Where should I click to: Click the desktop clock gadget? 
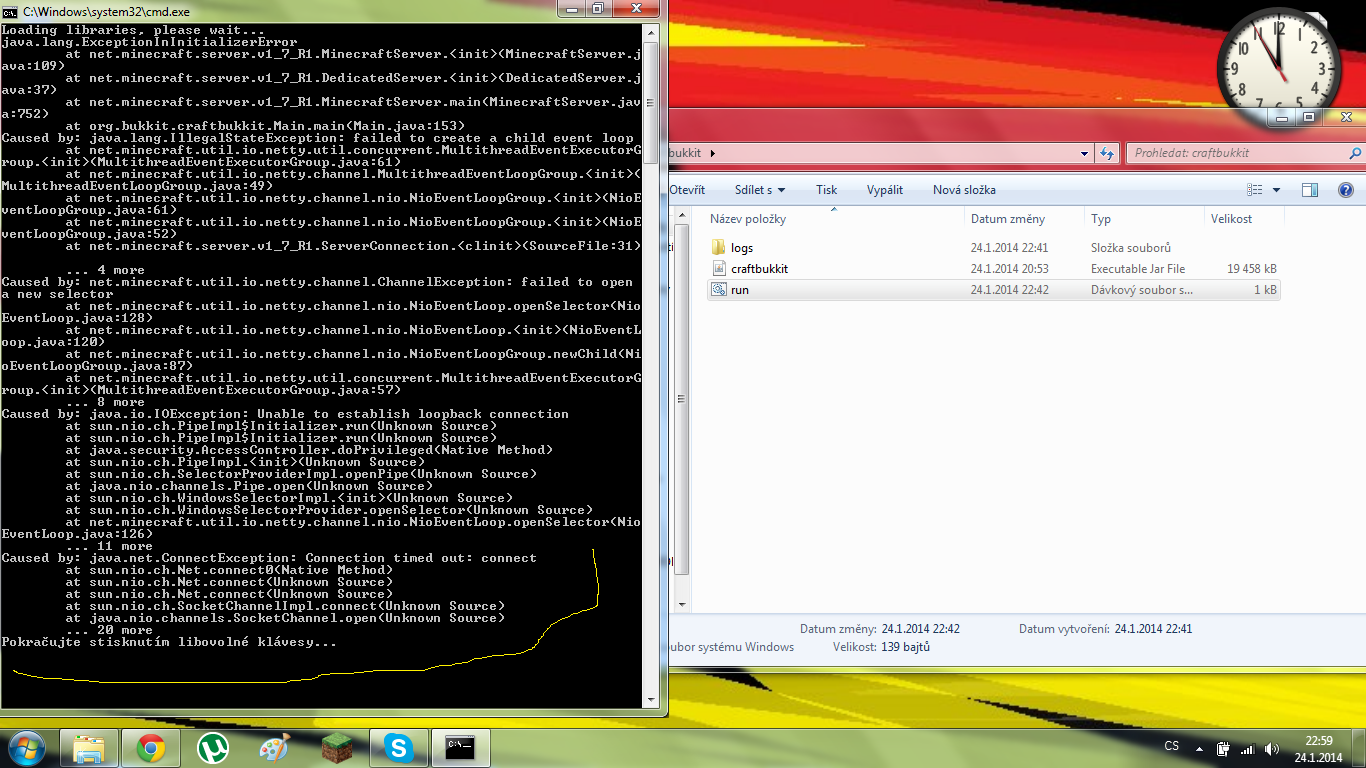tap(1278, 69)
